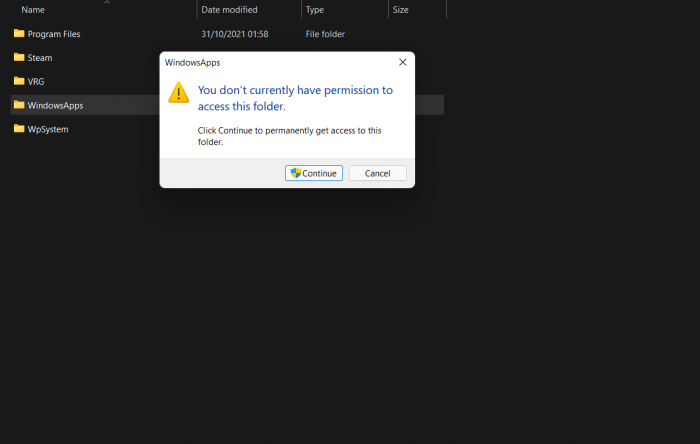This screenshot has width=700, height=444.
Task: Select the VRG folder icon
Action: (x=19, y=81)
